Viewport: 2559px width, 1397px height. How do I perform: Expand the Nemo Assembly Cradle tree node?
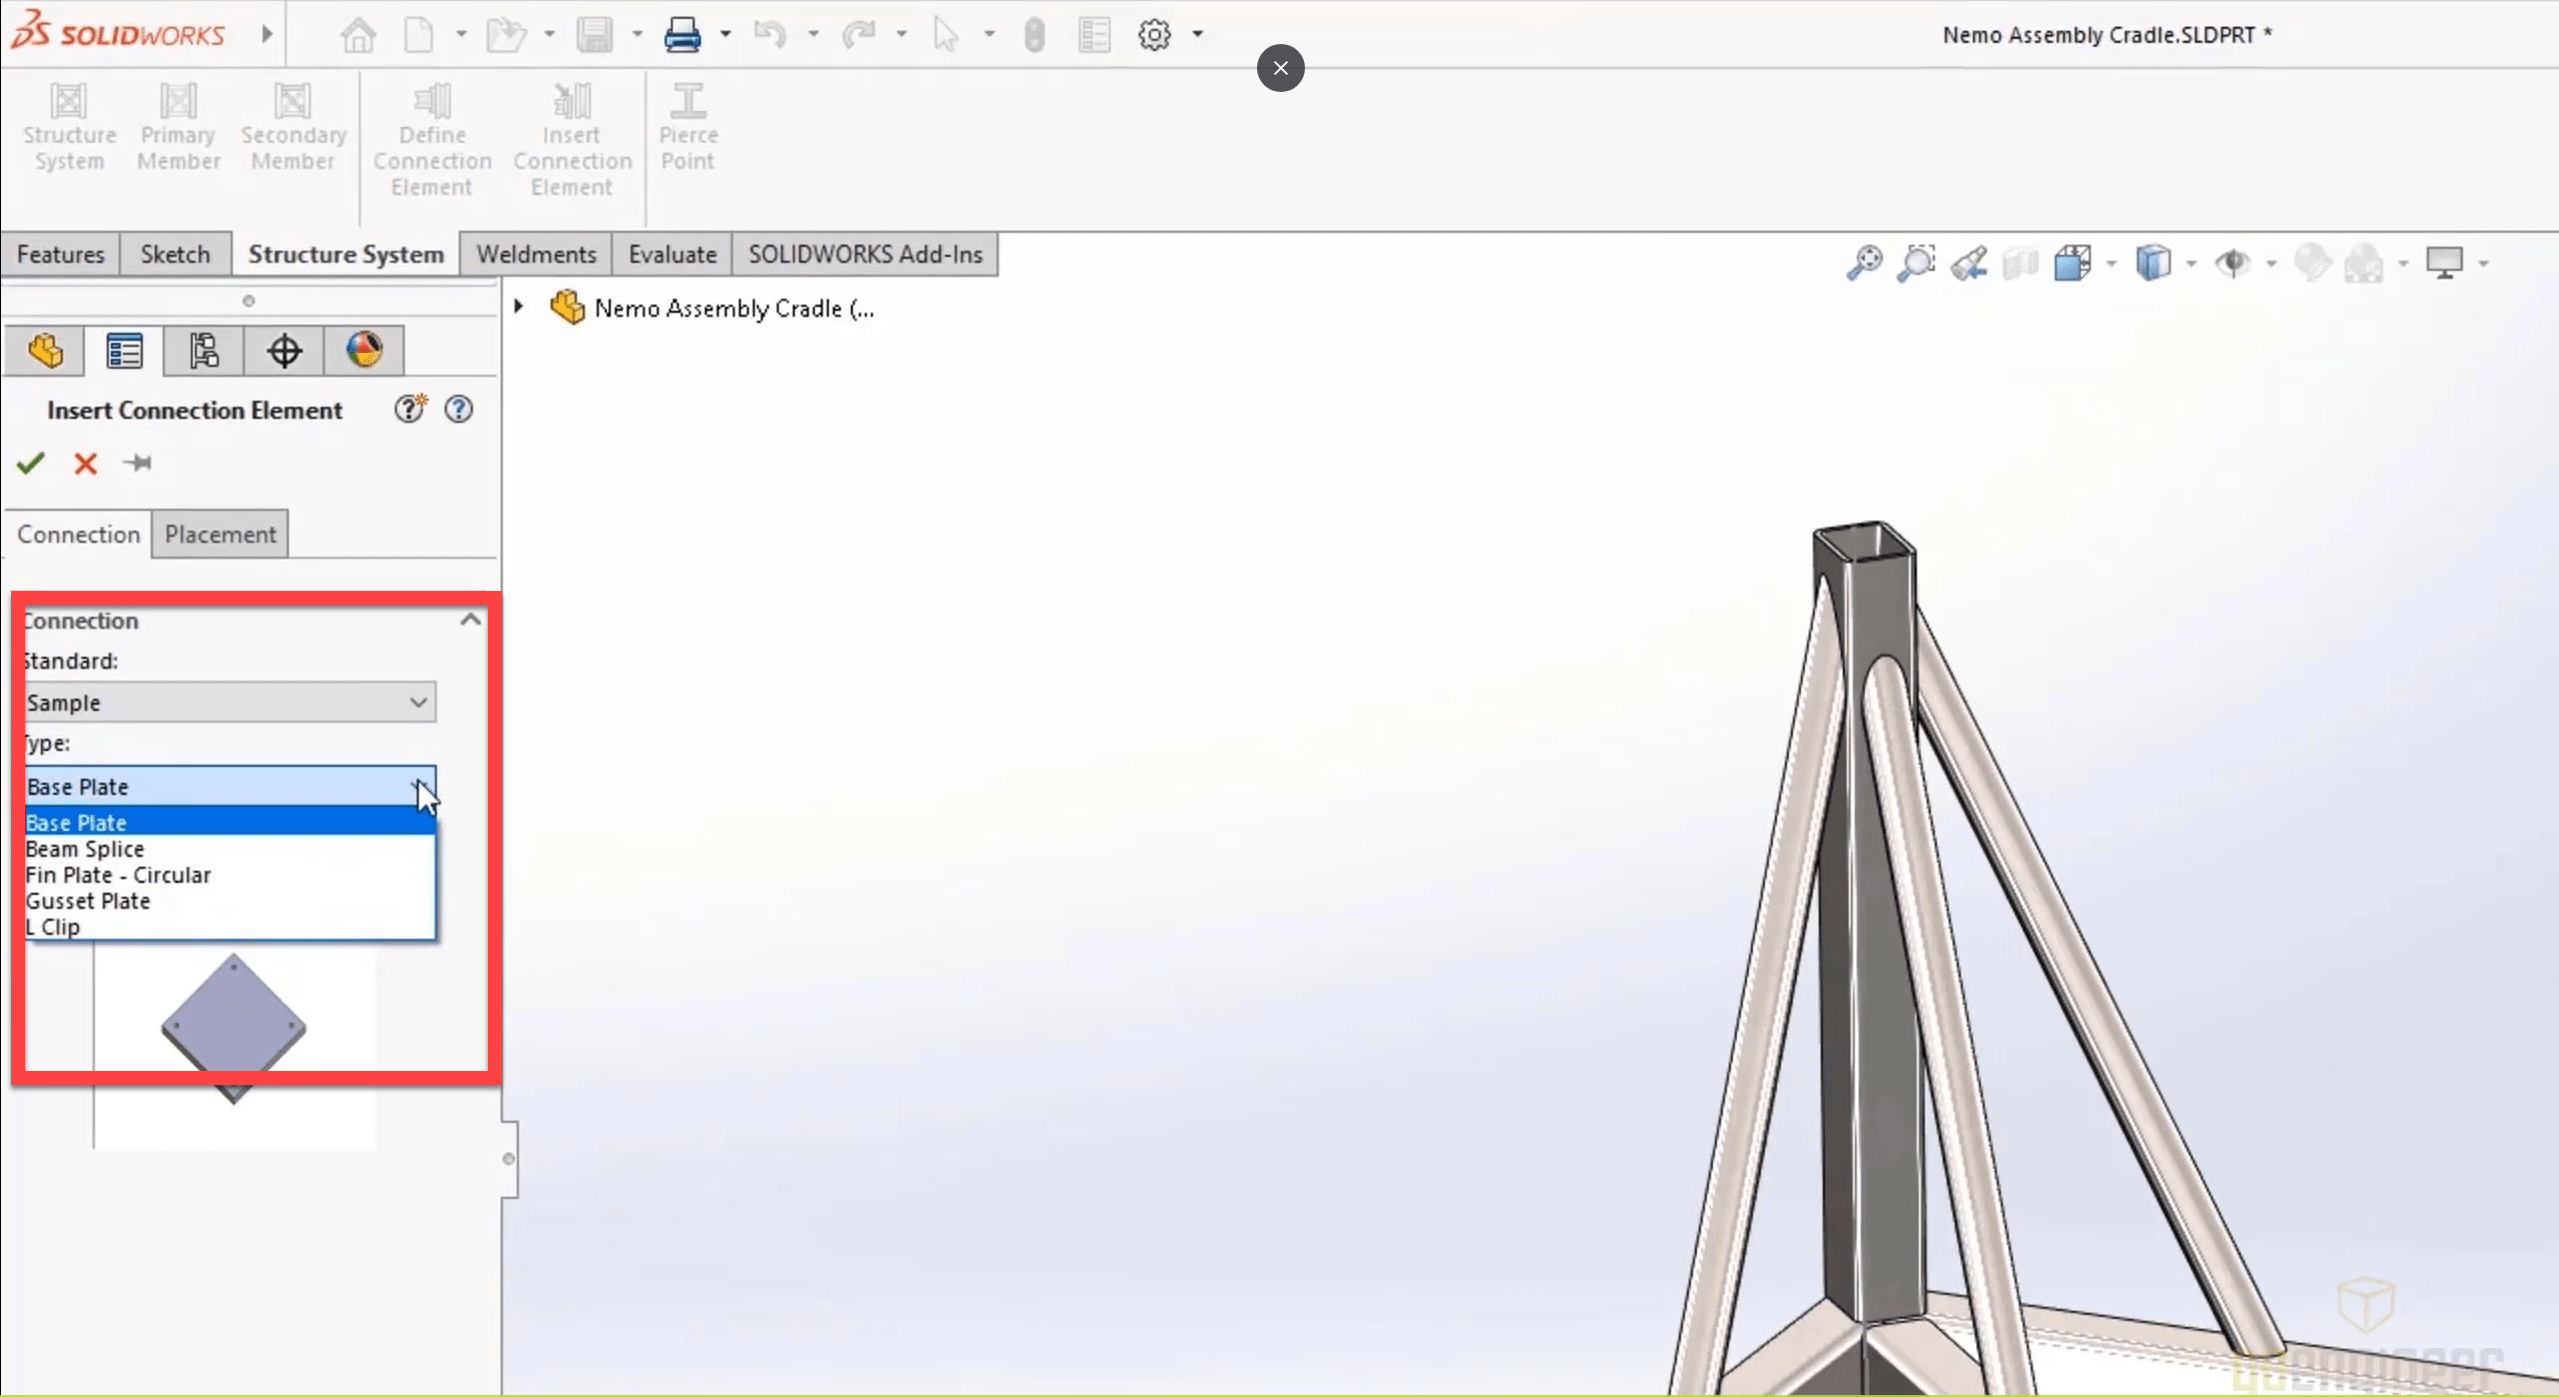tap(519, 306)
